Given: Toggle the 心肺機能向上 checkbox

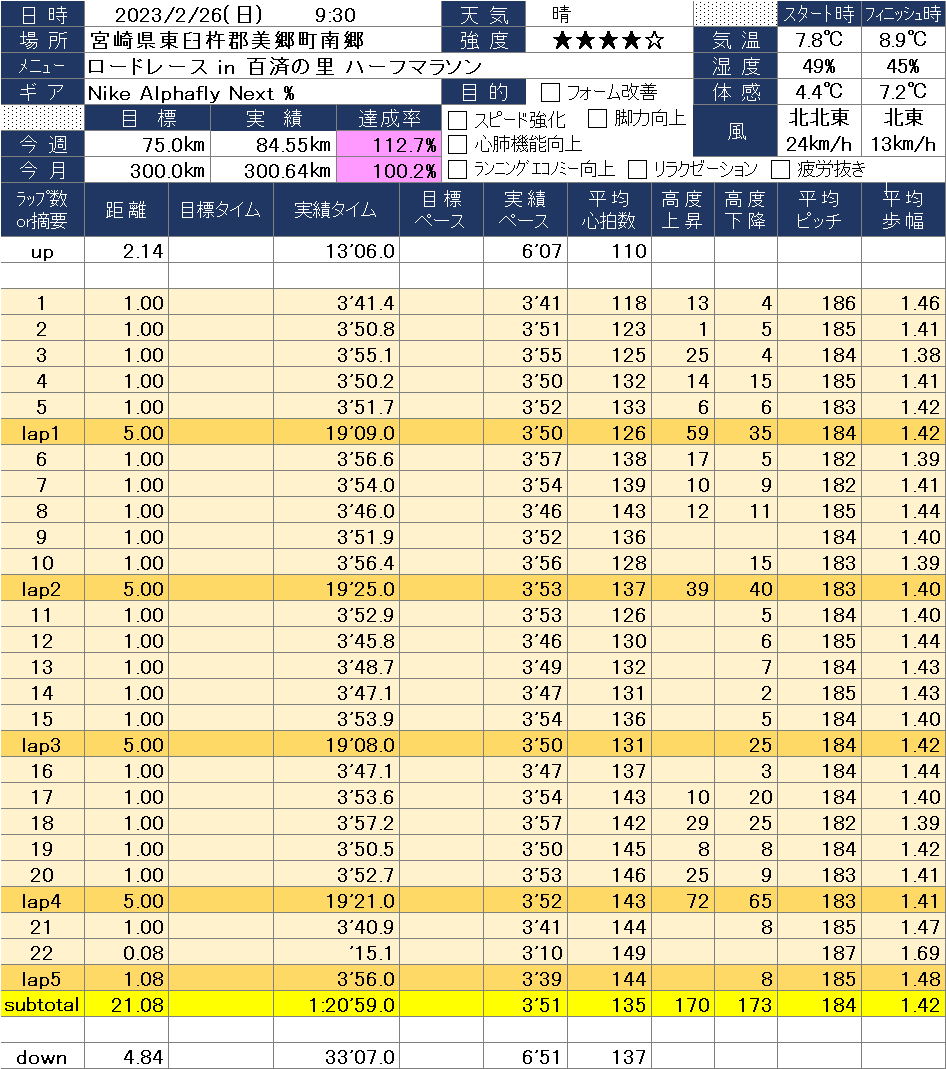Looking at the screenshot, I should pyautogui.click(x=457, y=144).
